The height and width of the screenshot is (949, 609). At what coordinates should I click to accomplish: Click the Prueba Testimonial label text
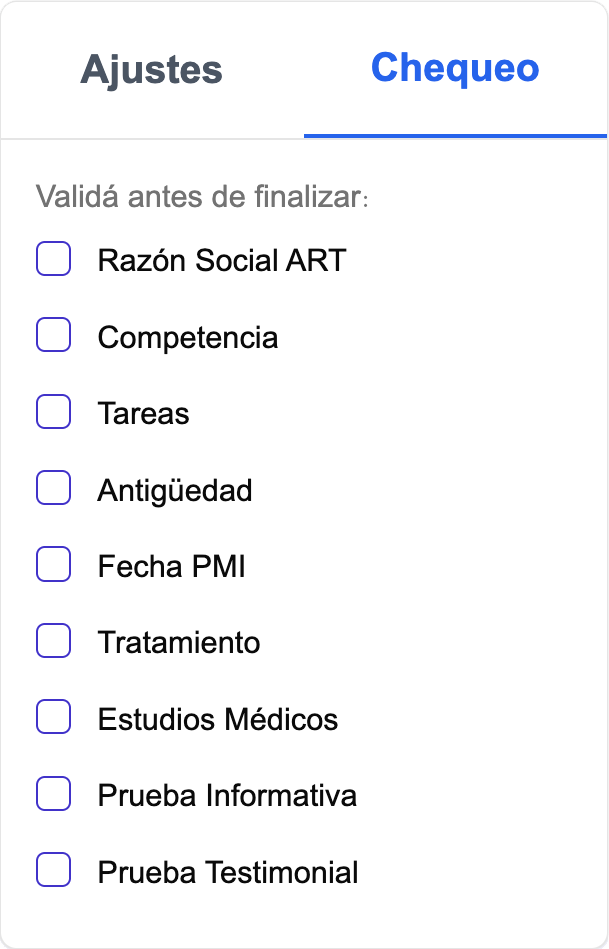[x=227, y=871]
